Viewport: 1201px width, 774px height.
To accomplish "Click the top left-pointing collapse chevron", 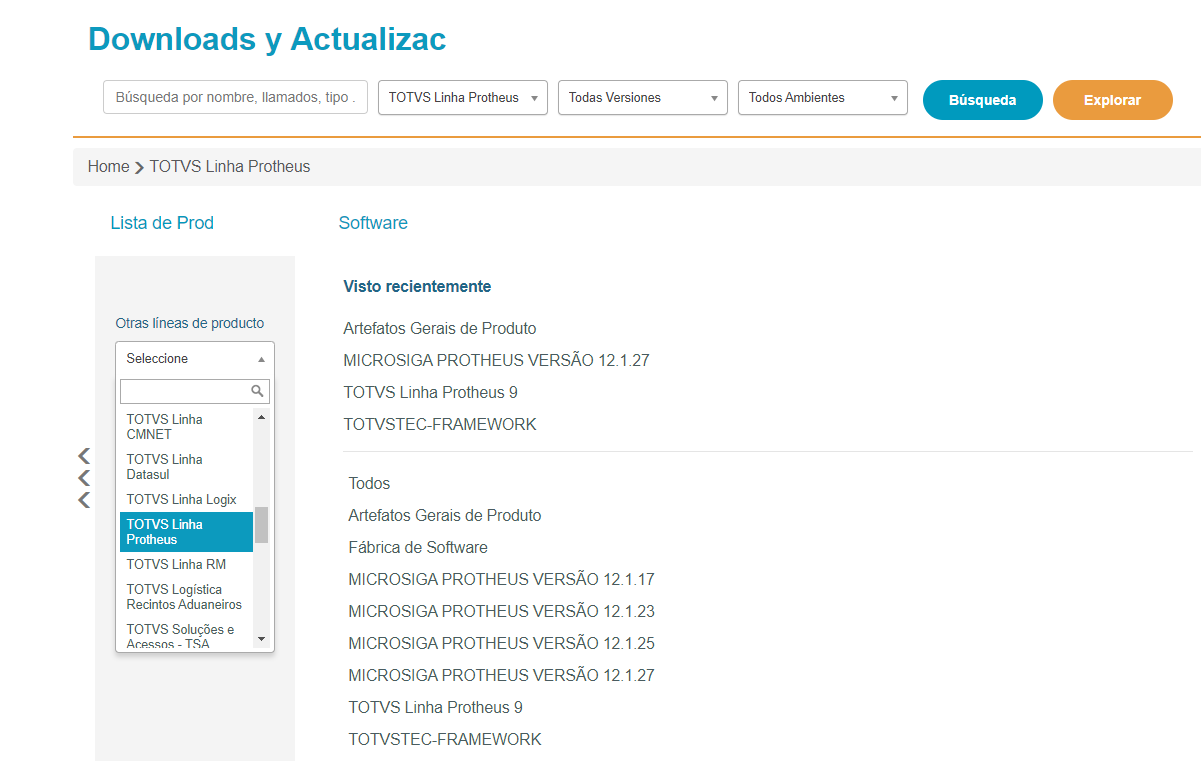I will click(84, 456).
